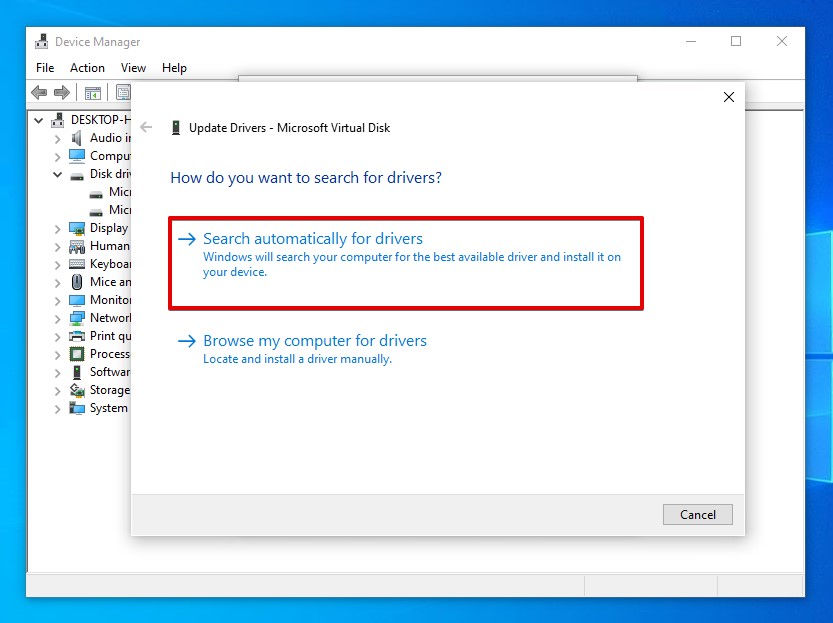The width and height of the screenshot is (833, 623).
Task: Select the 'Process' tree label
Action: tap(110, 354)
